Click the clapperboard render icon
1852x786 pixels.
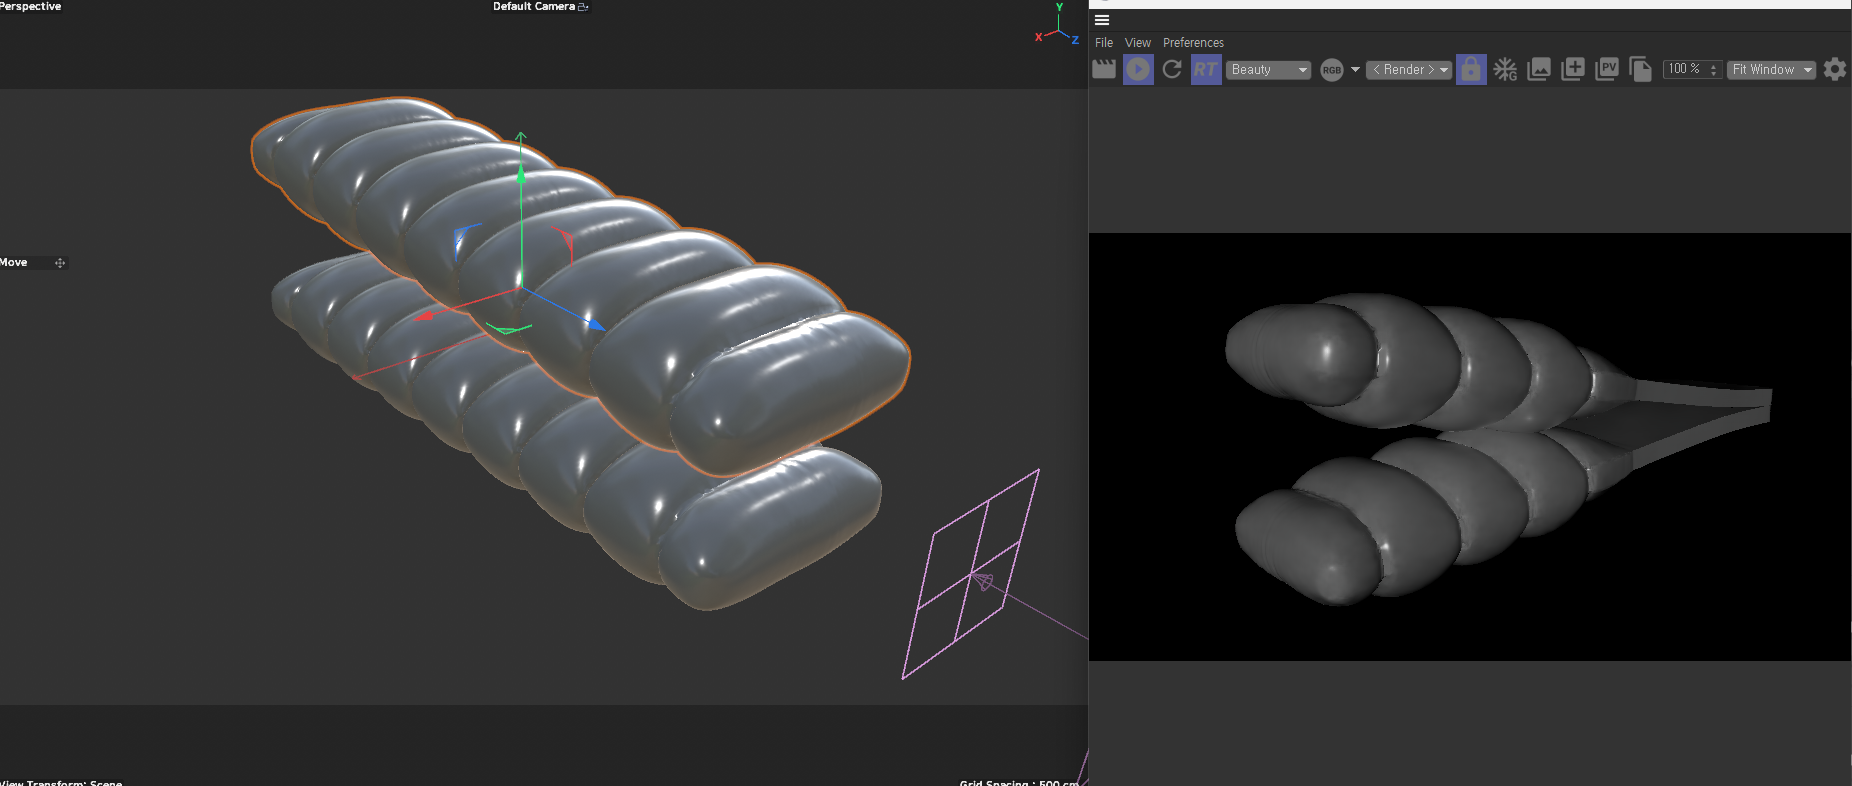(x=1104, y=69)
